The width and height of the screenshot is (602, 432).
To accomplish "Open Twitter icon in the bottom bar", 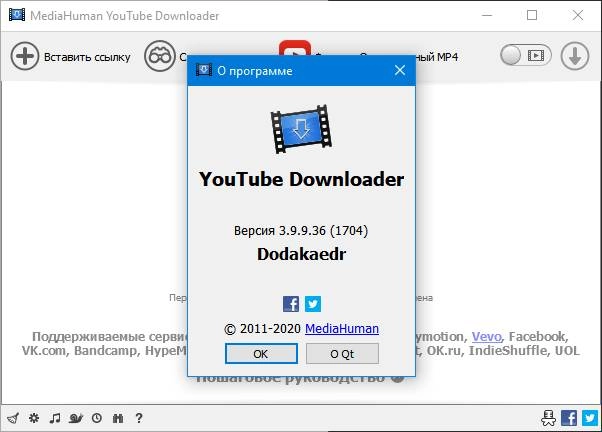I will point(590,418).
